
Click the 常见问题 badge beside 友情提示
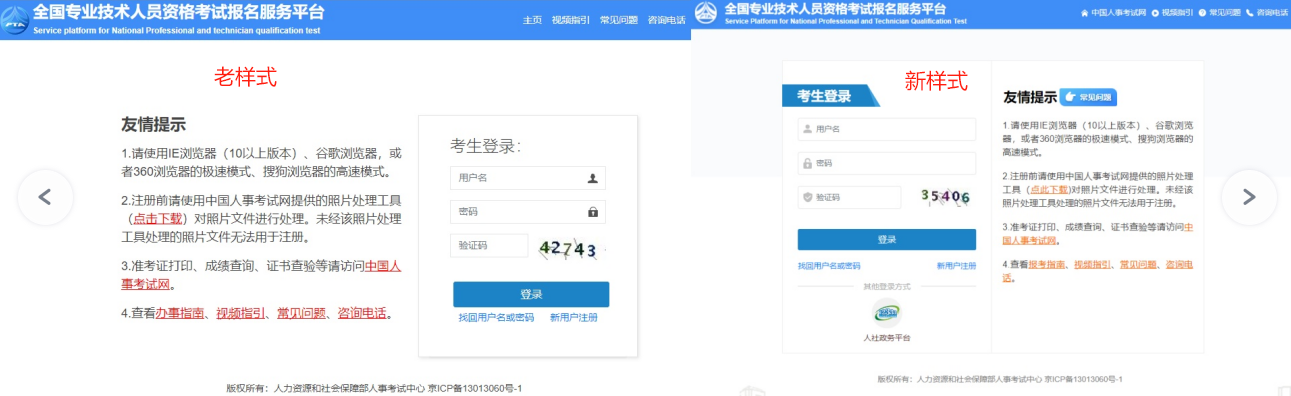(x=1089, y=97)
